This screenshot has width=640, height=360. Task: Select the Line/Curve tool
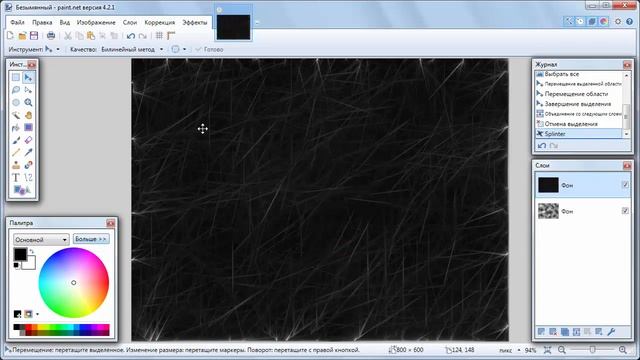click(28, 178)
